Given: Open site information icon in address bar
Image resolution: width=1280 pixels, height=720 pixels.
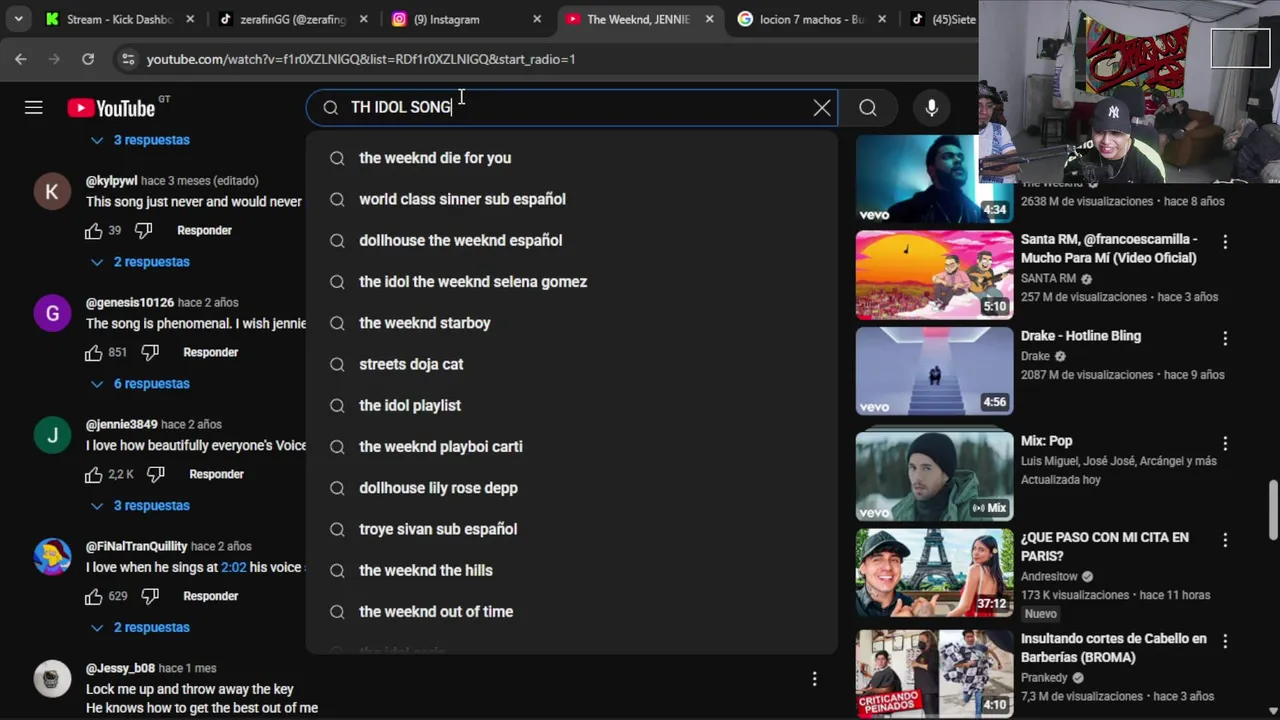Looking at the screenshot, I should 128,59.
